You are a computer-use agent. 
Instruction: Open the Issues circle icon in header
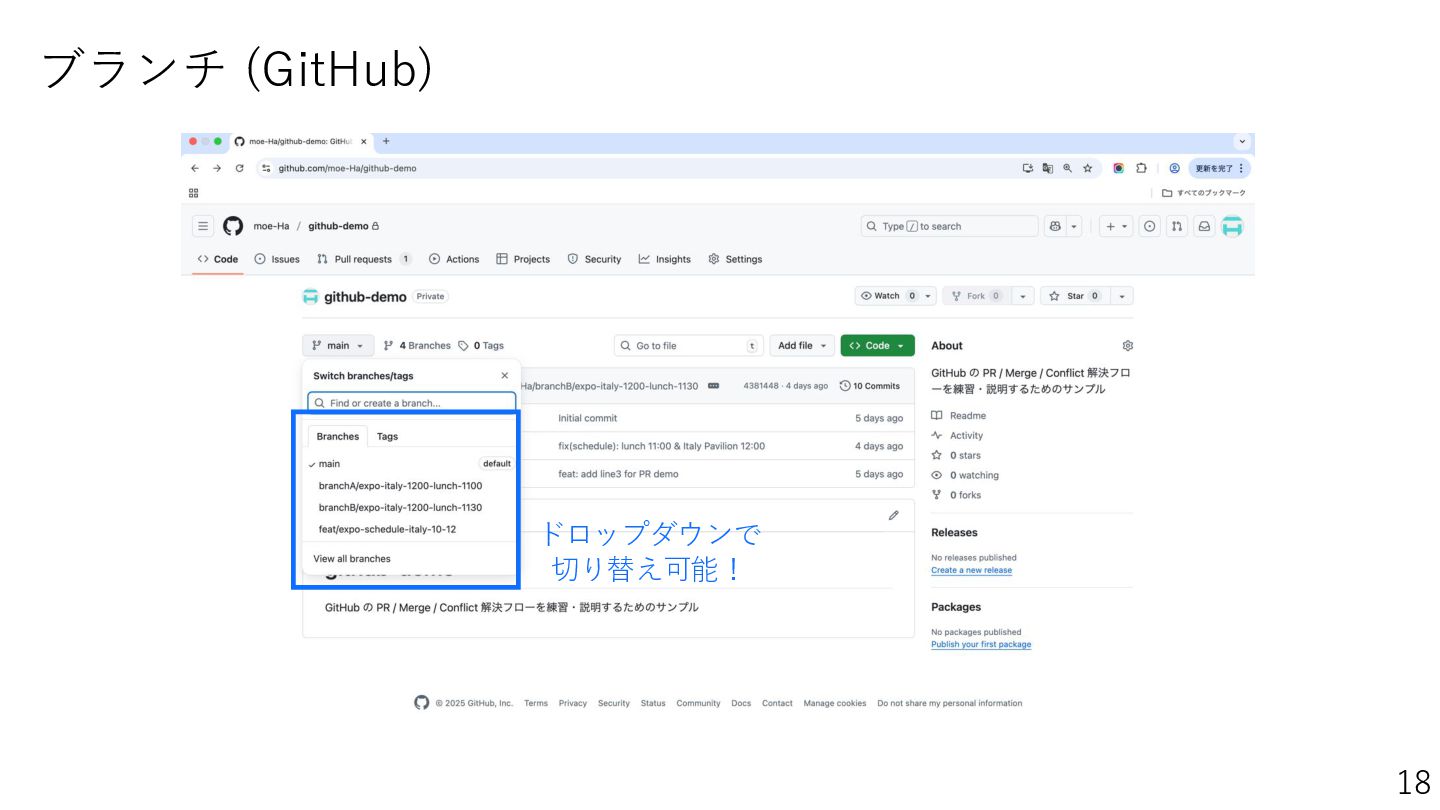coord(1150,226)
